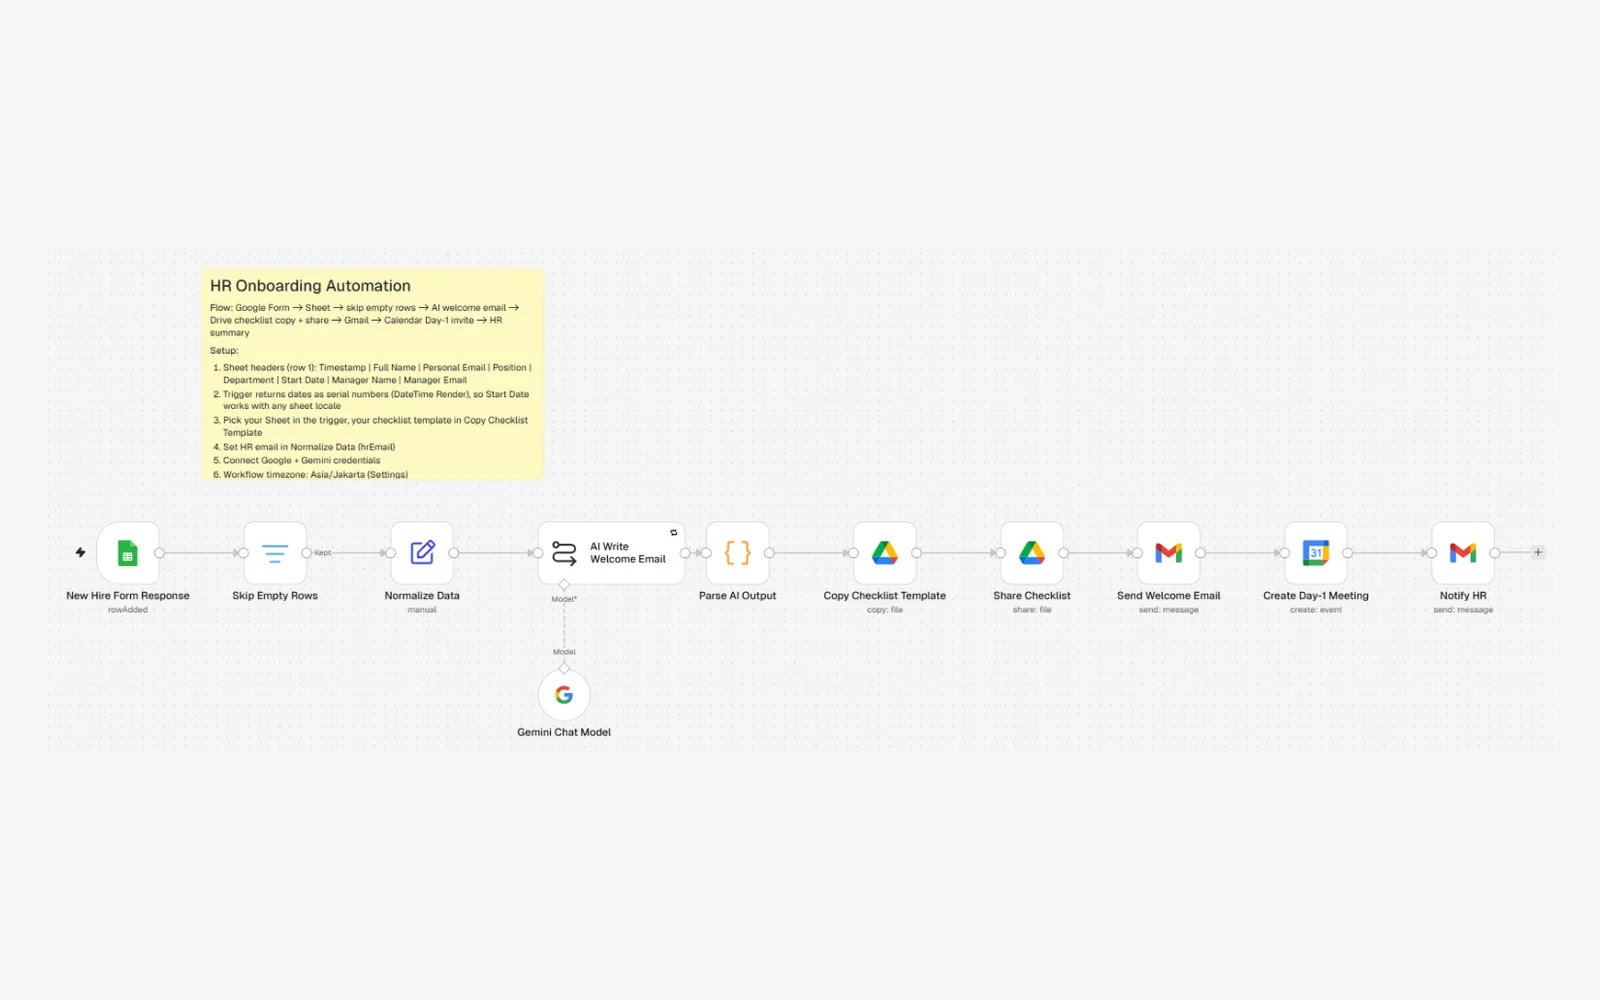Select the Parse AI Output code node

pyautogui.click(x=738, y=553)
